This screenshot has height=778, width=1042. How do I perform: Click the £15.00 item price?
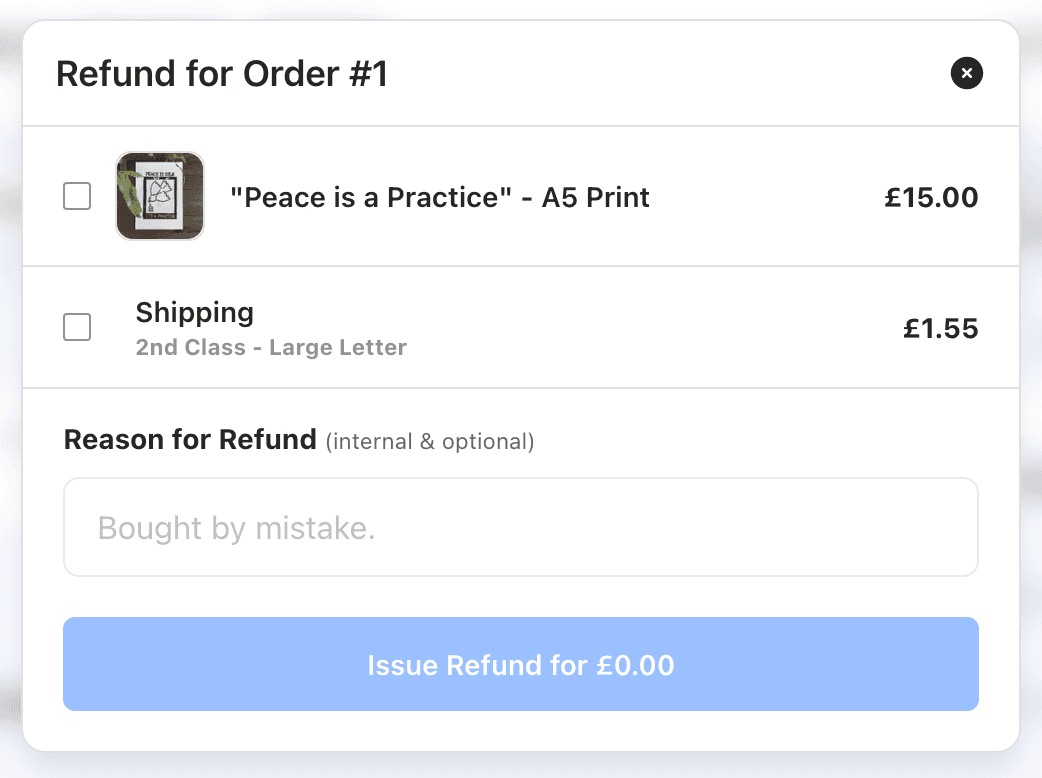(931, 197)
